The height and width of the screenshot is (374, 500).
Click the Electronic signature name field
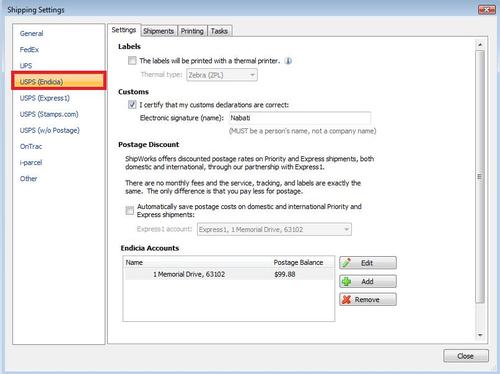click(x=300, y=118)
